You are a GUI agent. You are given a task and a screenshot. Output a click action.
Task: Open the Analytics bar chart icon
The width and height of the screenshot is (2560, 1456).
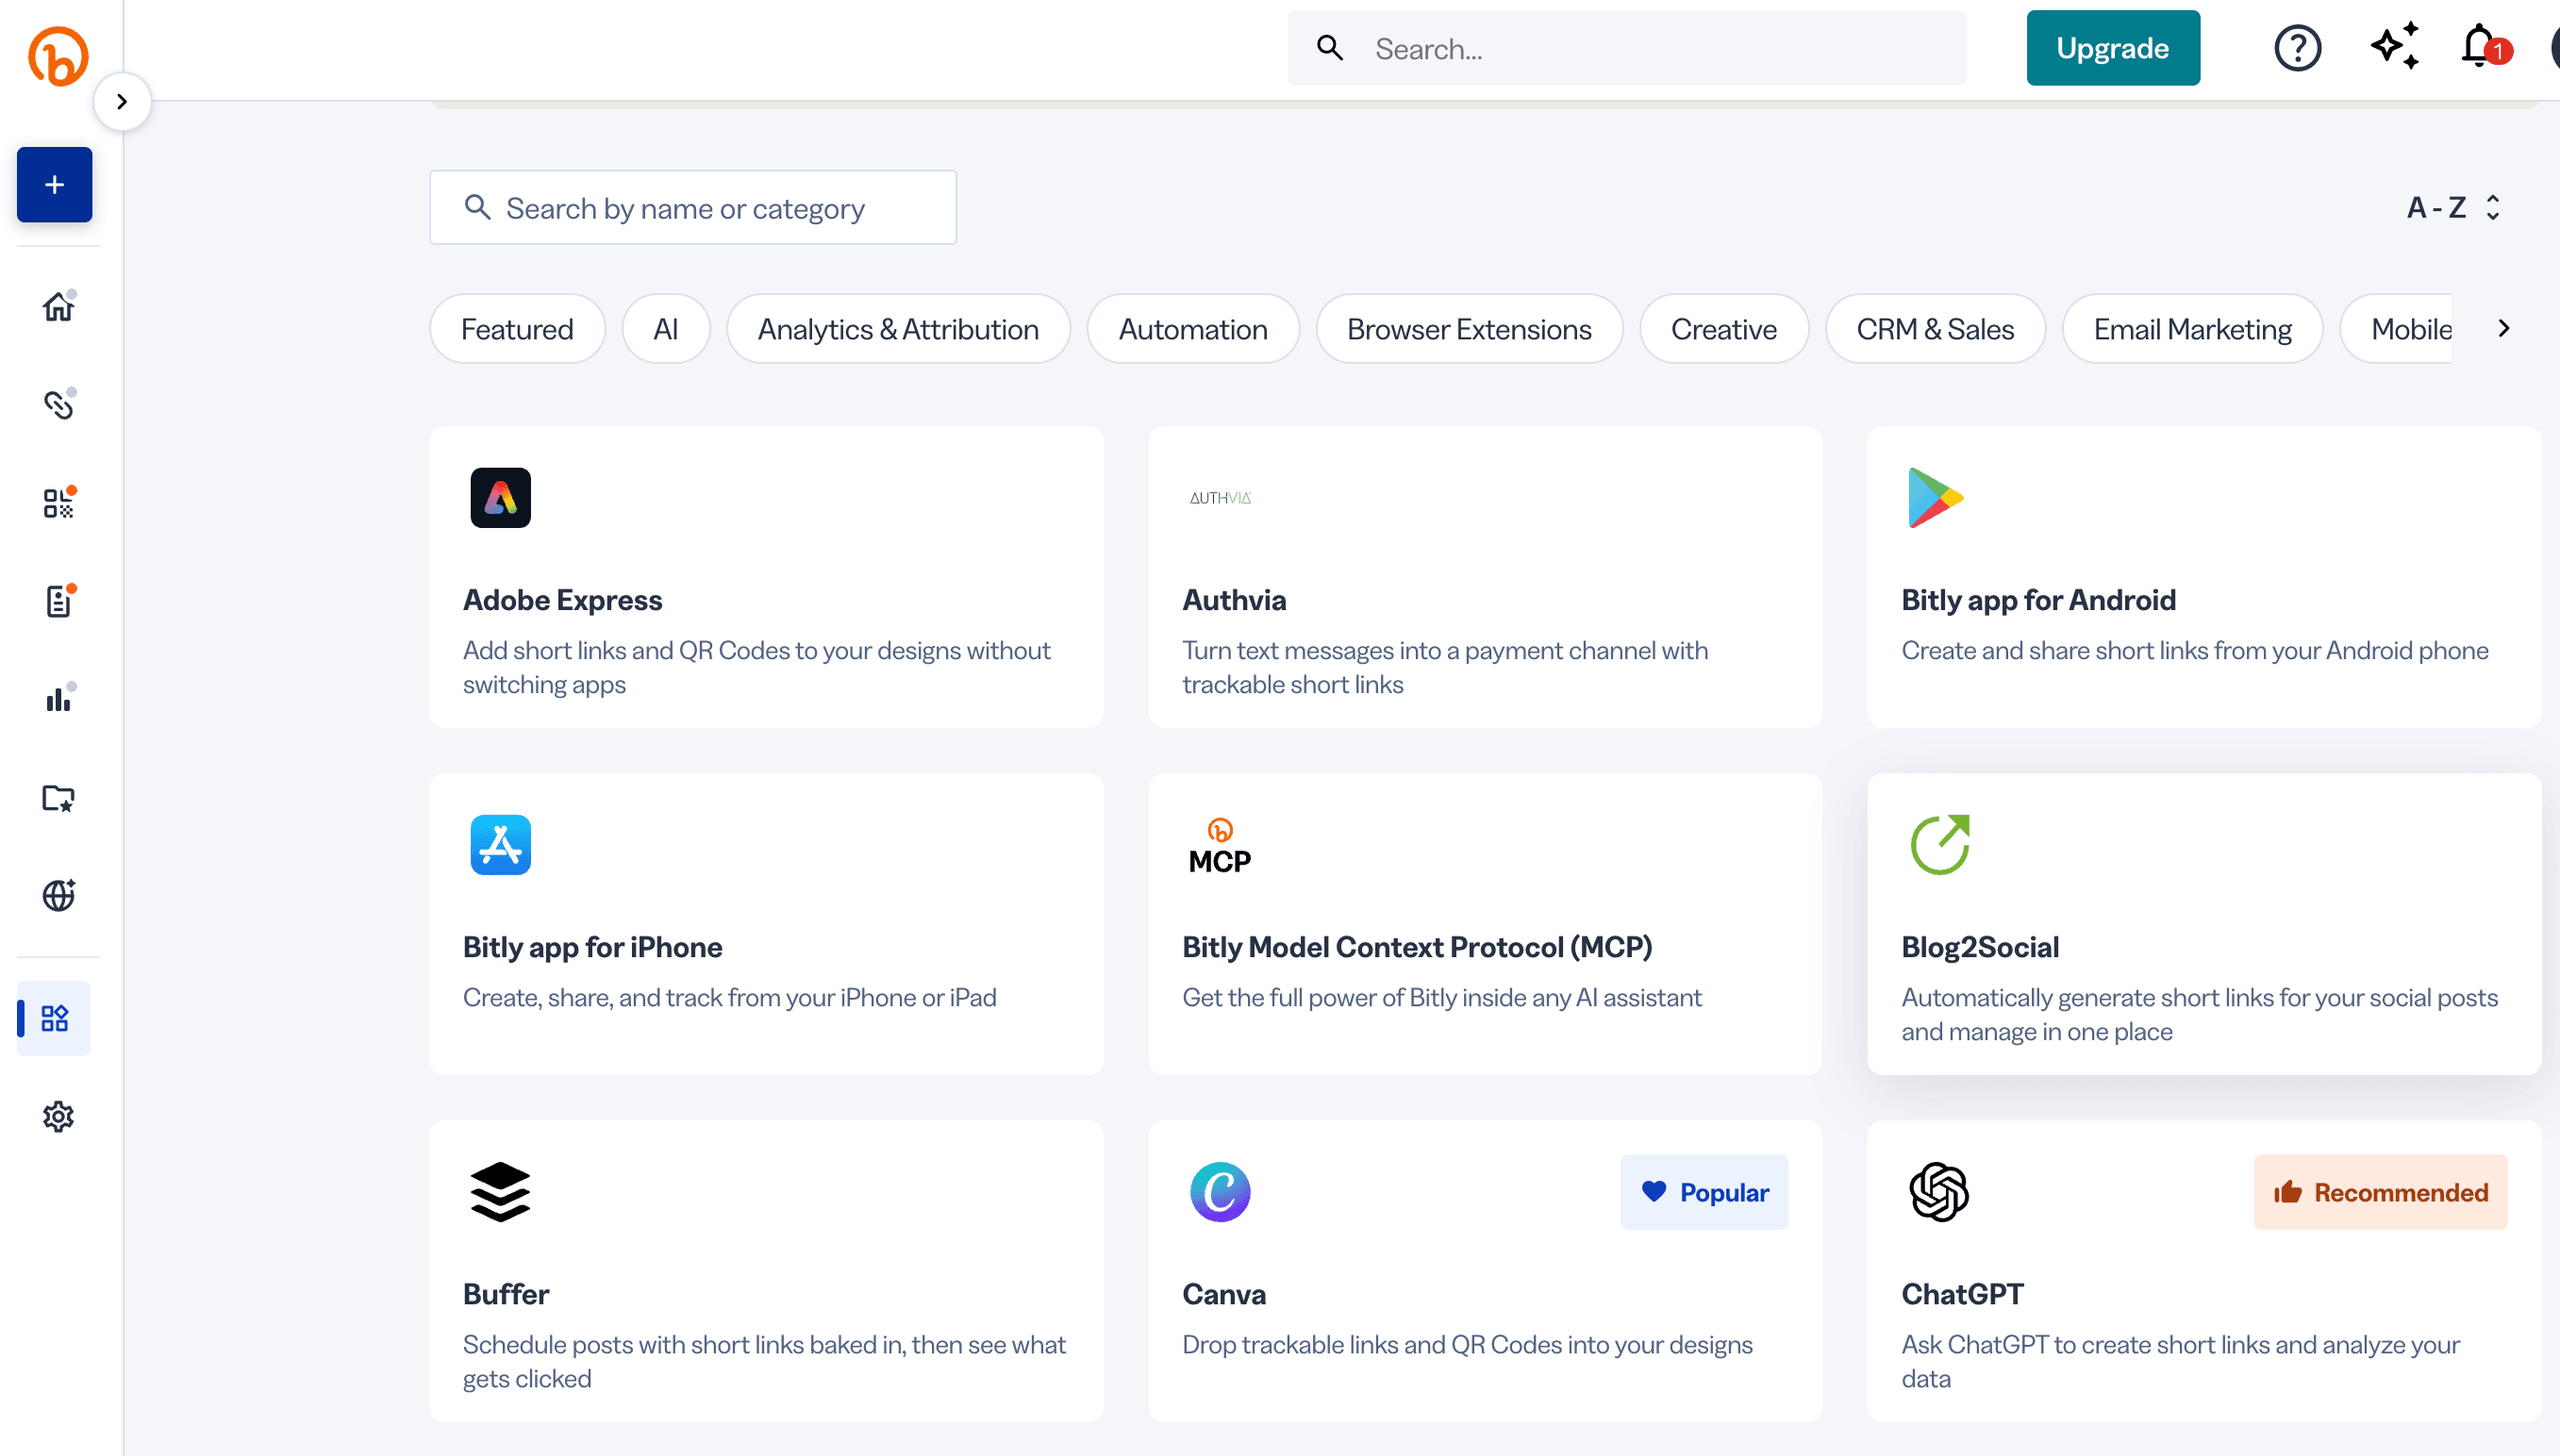(58, 699)
